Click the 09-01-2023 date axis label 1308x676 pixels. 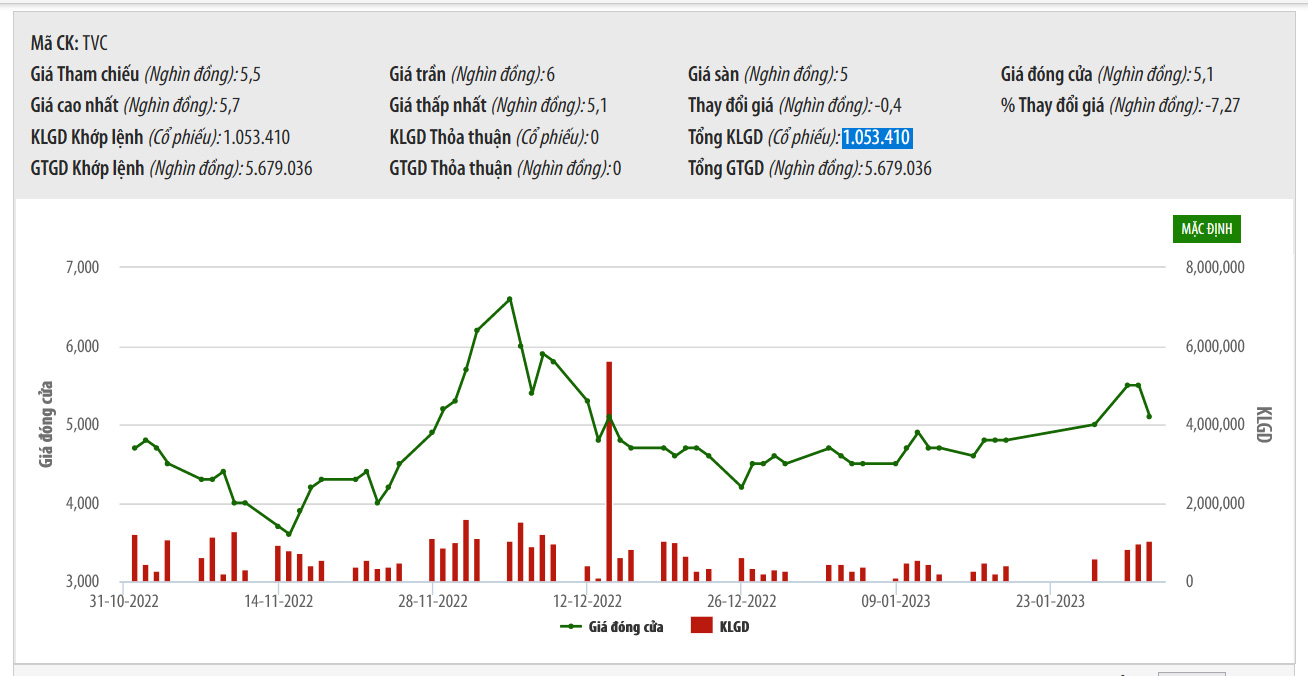896,601
